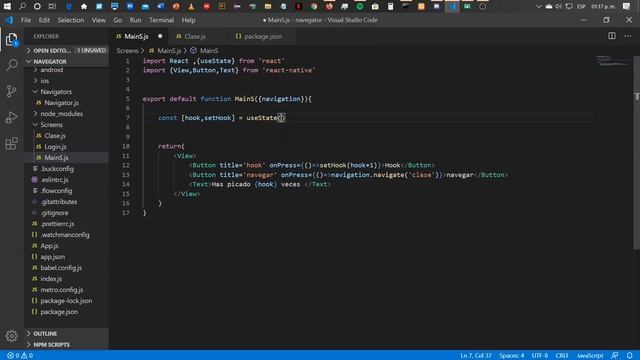Switch to the MainS.js editor tab
Screen dimensions: 640x360
(136, 36)
